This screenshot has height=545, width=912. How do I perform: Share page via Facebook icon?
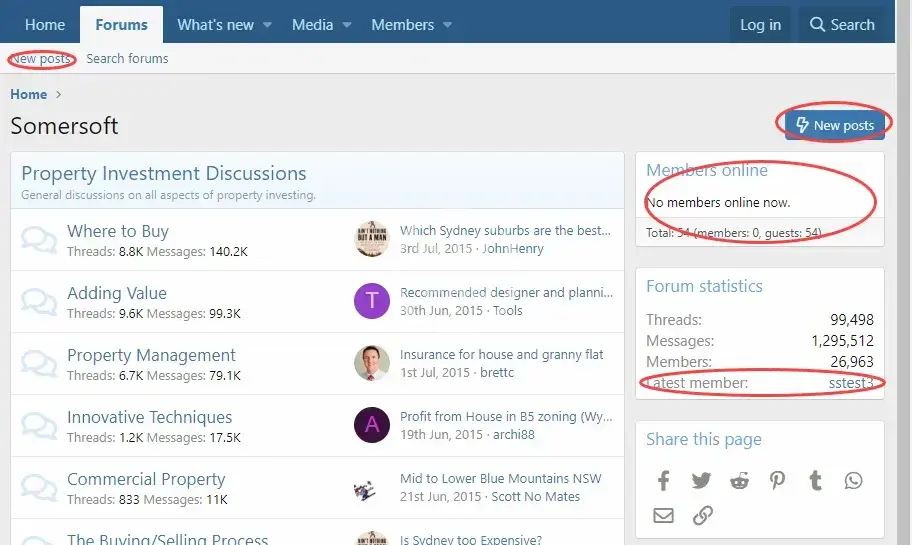pyautogui.click(x=663, y=481)
